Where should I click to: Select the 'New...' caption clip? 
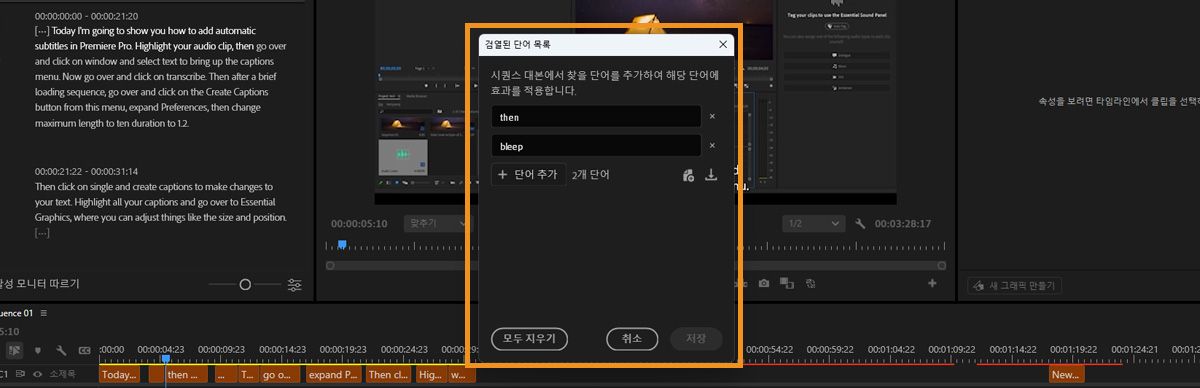click(1066, 375)
